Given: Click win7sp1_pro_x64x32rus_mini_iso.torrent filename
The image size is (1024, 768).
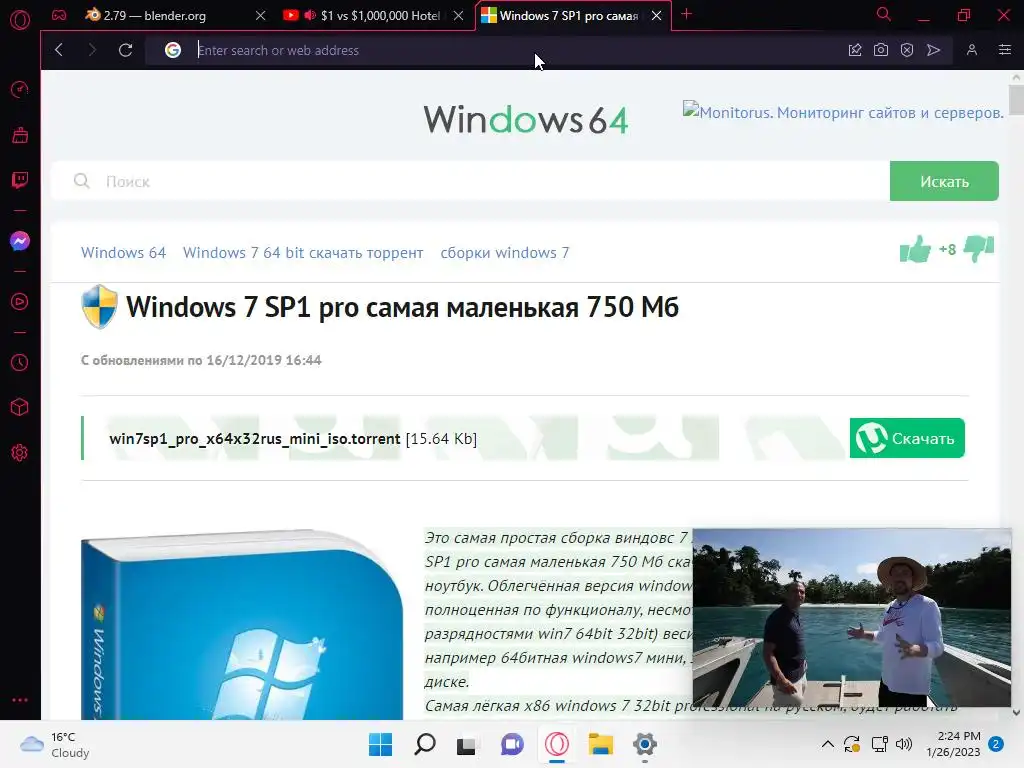Looking at the screenshot, I should [x=255, y=438].
